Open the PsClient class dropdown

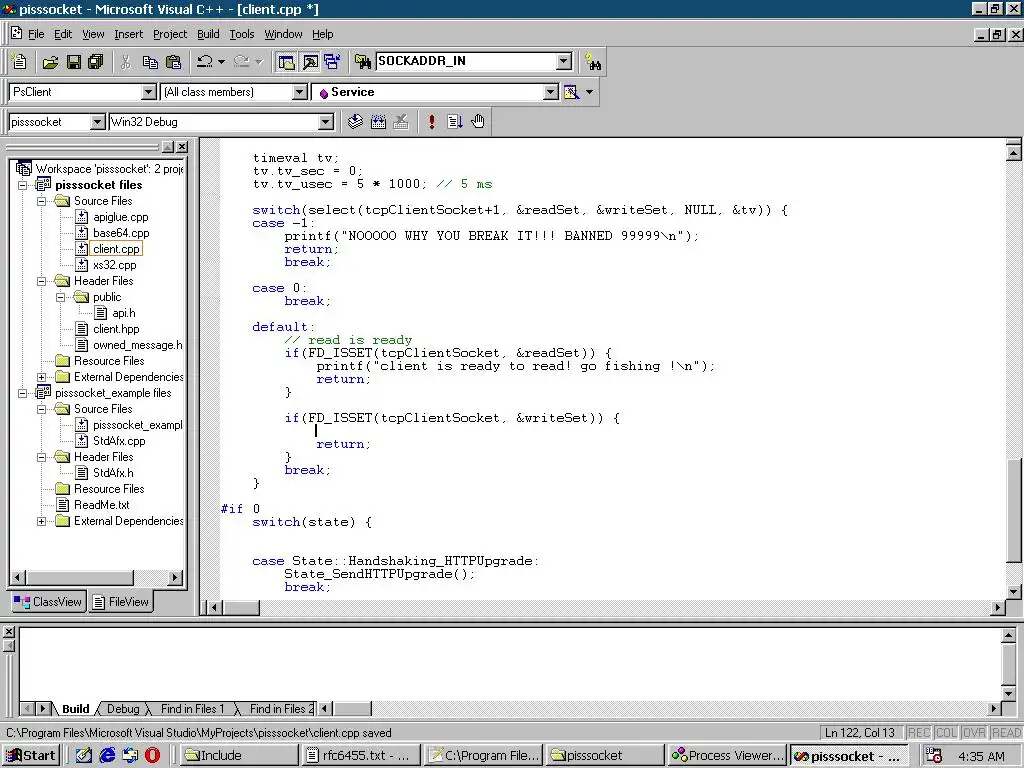pos(149,92)
